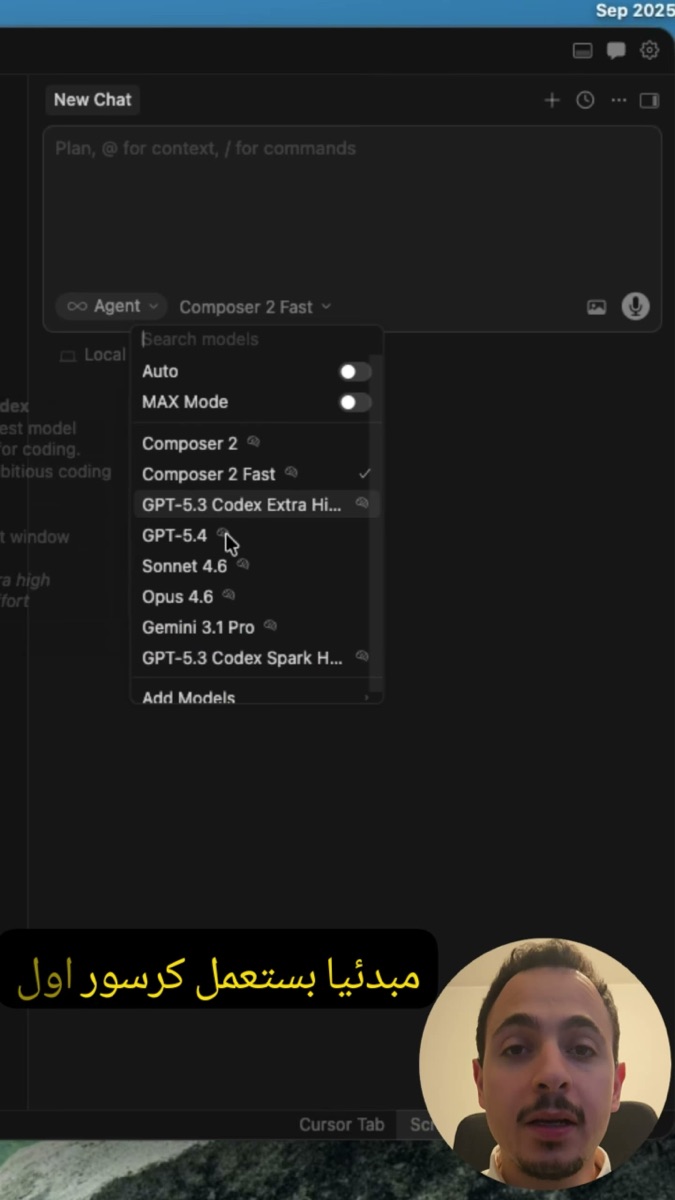Image resolution: width=675 pixels, height=1200 pixels.
Task: Click Cursor Tab in status bar
Action: pos(341,1124)
